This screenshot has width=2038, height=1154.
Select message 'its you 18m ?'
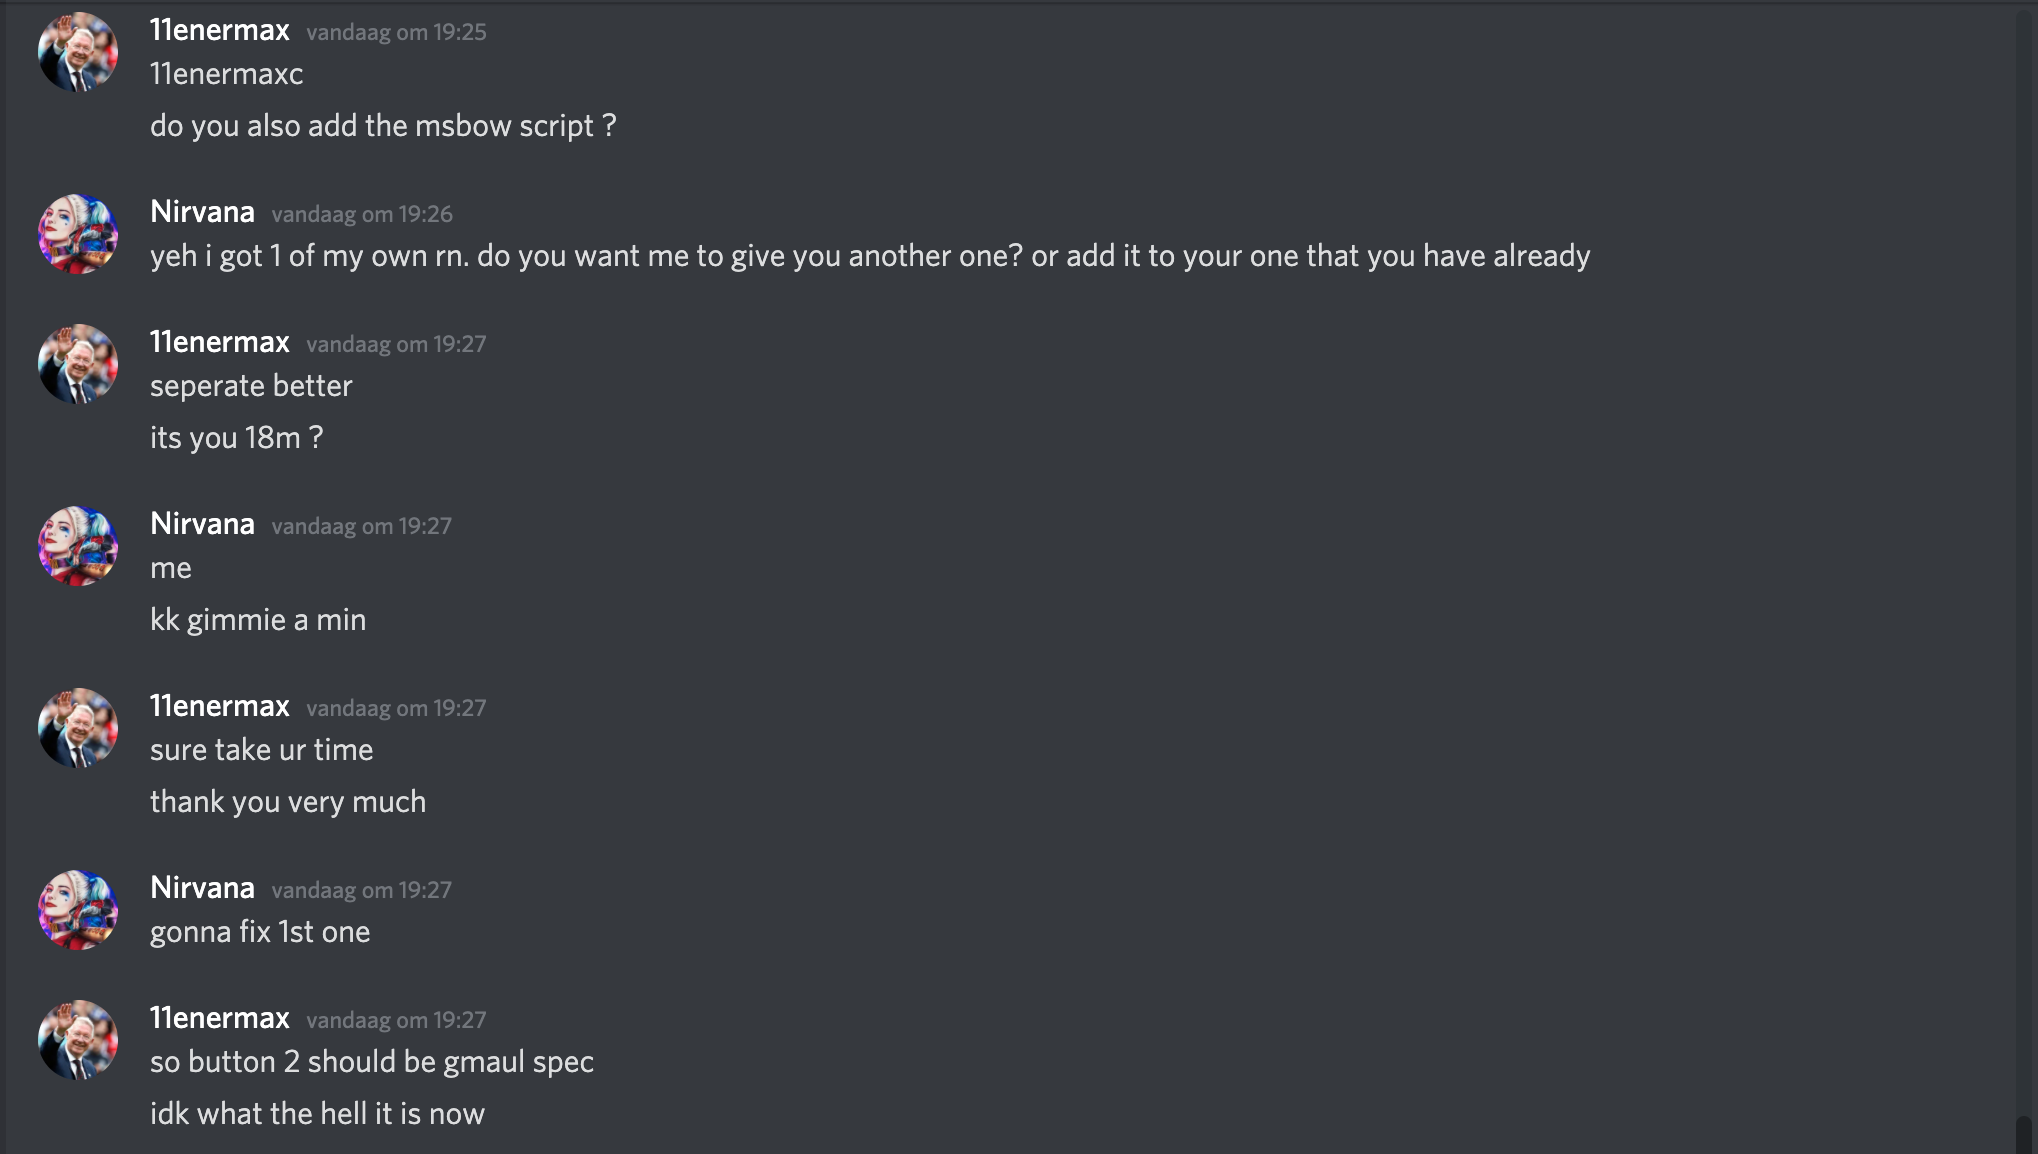tap(236, 438)
